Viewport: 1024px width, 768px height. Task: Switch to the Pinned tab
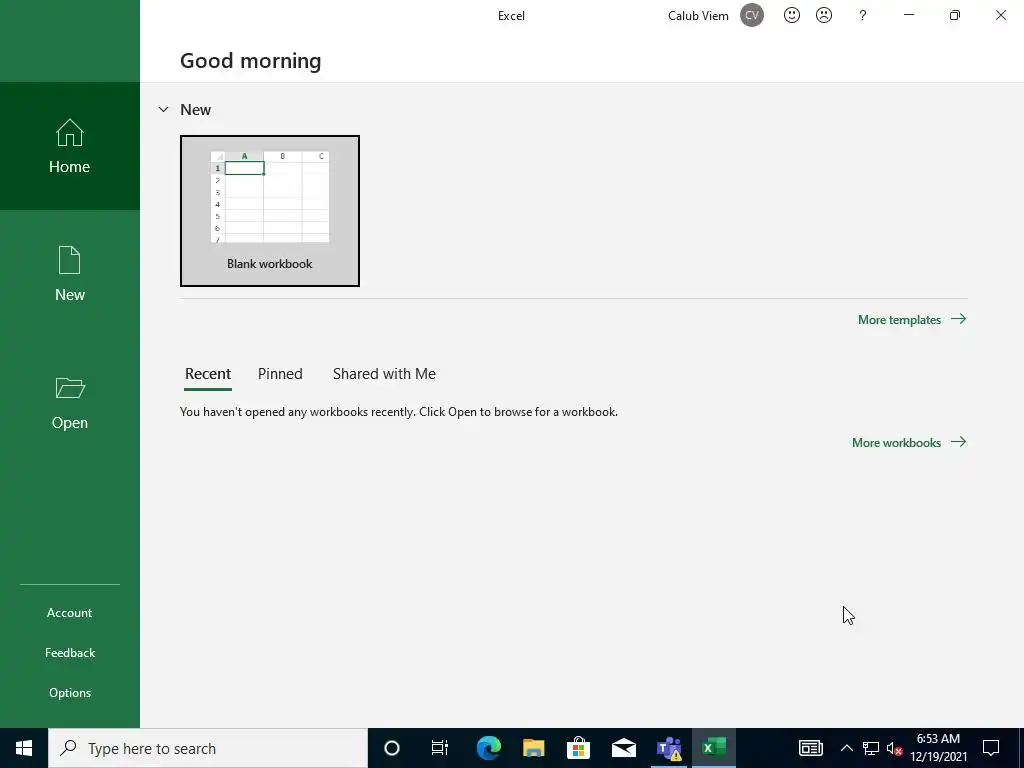click(x=280, y=374)
